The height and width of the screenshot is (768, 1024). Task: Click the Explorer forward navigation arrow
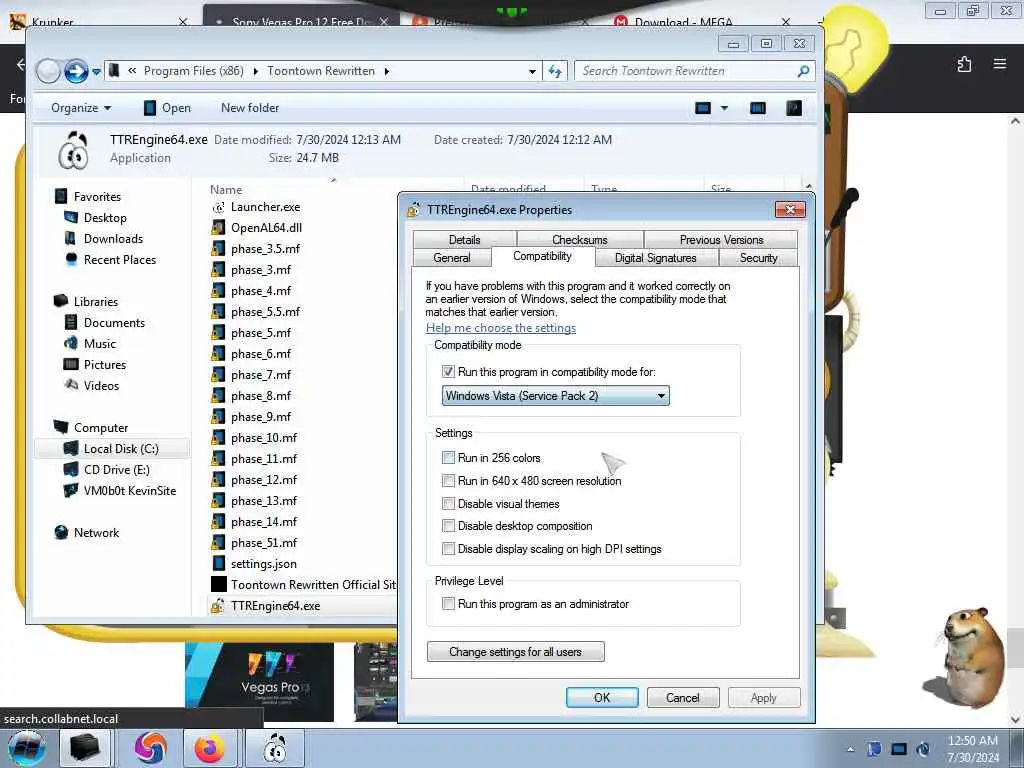pyautogui.click(x=76, y=71)
